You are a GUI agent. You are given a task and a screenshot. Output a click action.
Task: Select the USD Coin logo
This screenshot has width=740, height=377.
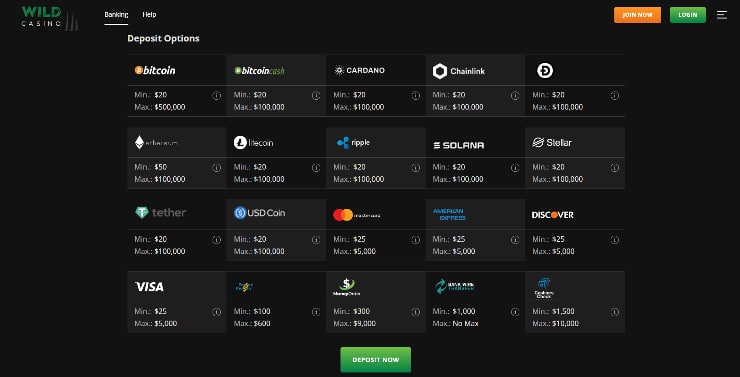coord(260,213)
